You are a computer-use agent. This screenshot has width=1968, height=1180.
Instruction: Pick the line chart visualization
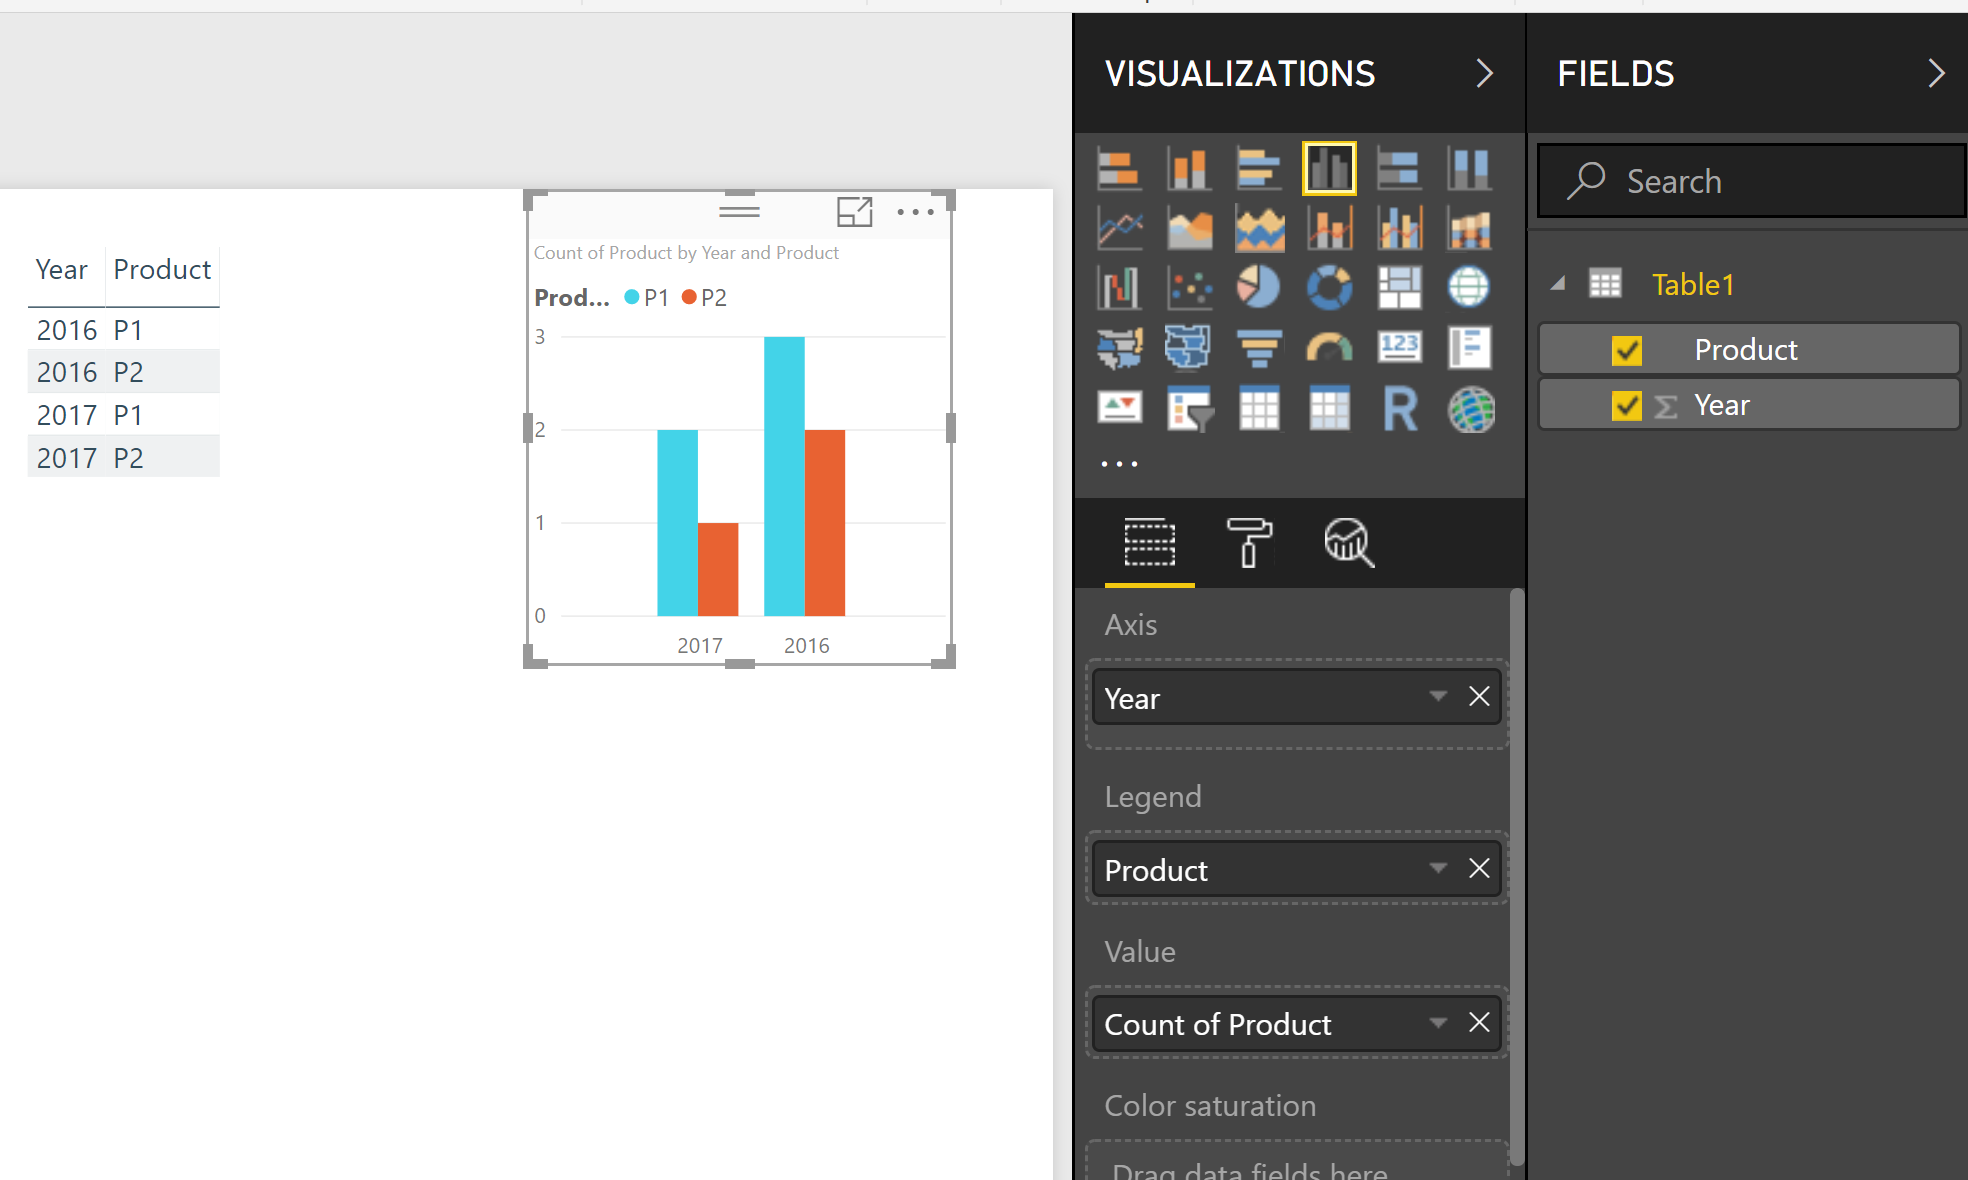coord(1119,229)
